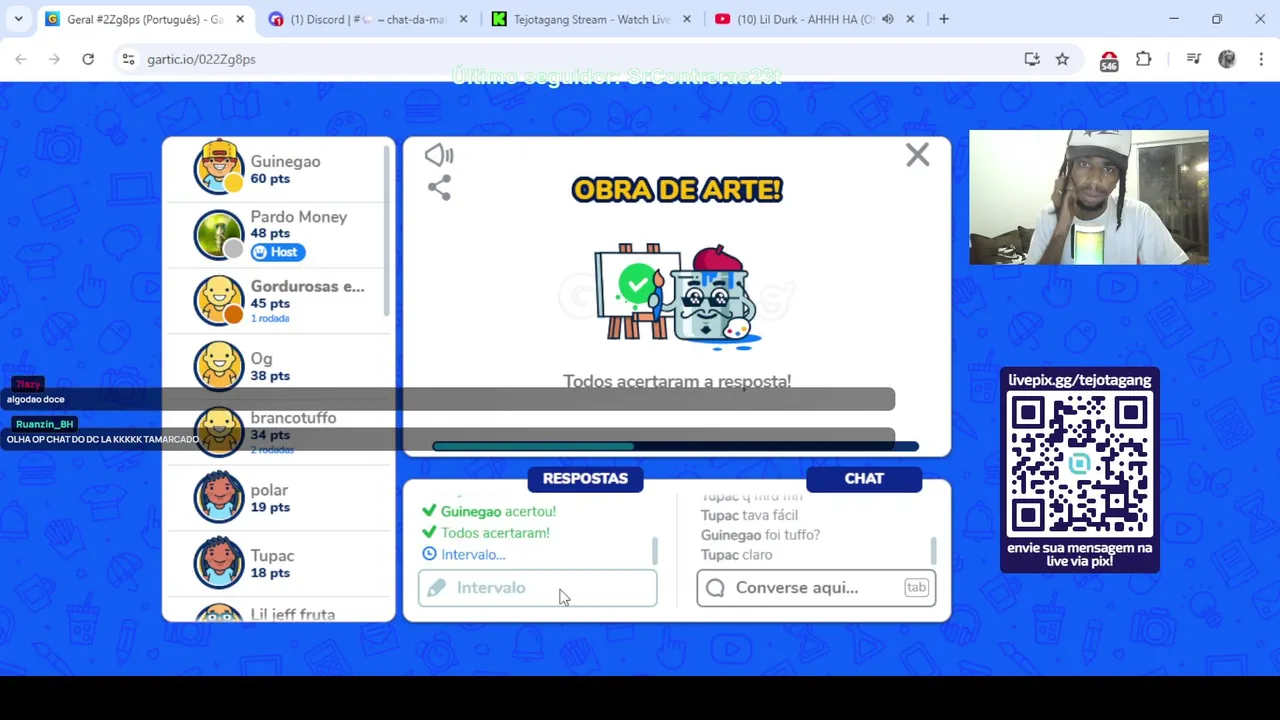The image size is (1280, 720).
Task: Click '60 pts' score under Guinegao
Action: pos(270,179)
